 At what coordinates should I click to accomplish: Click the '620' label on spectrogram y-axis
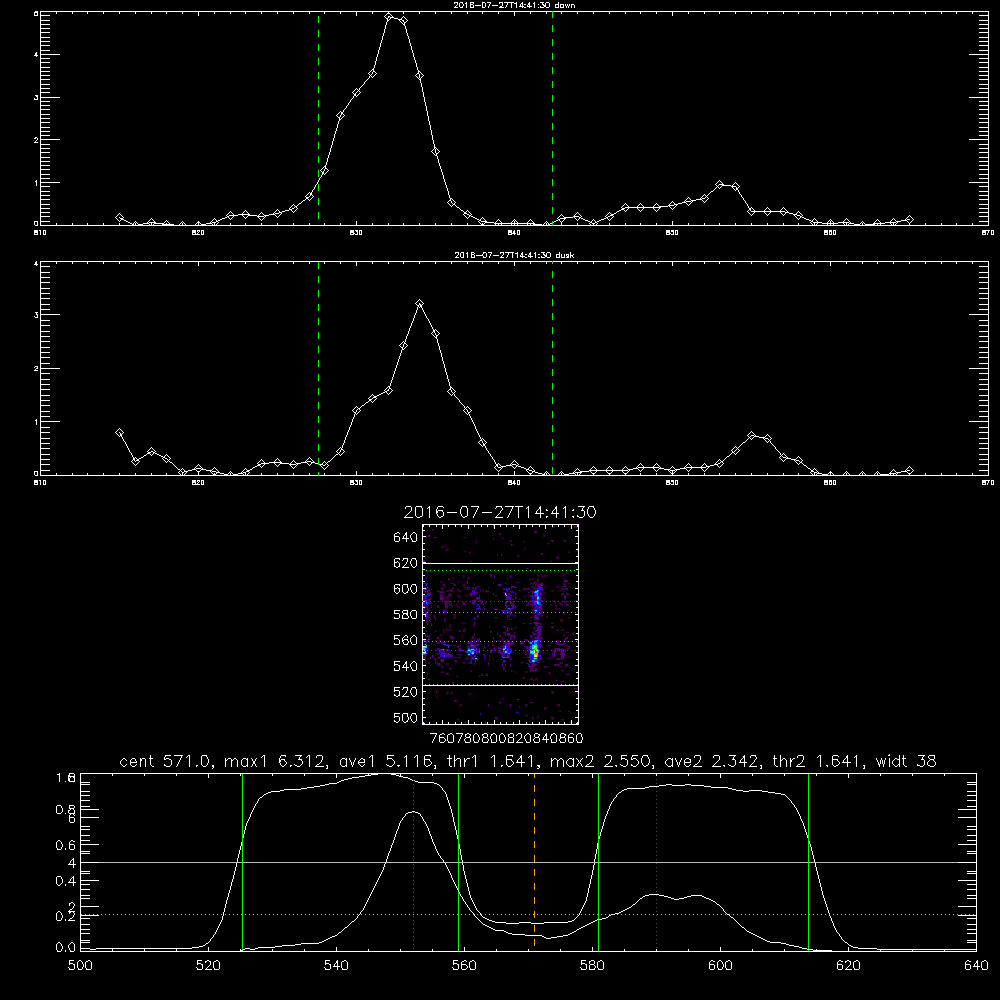(x=406, y=563)
